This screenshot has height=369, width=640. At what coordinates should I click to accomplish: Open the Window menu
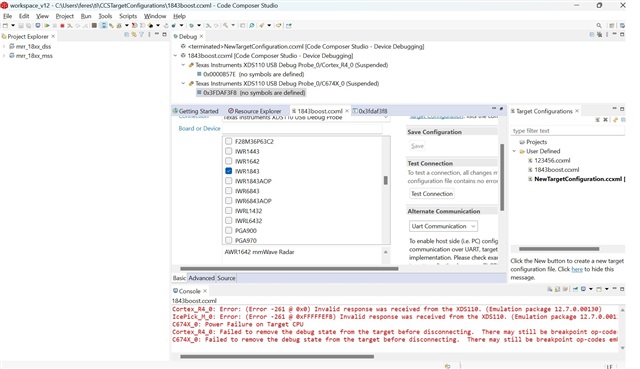pos(155,16)
